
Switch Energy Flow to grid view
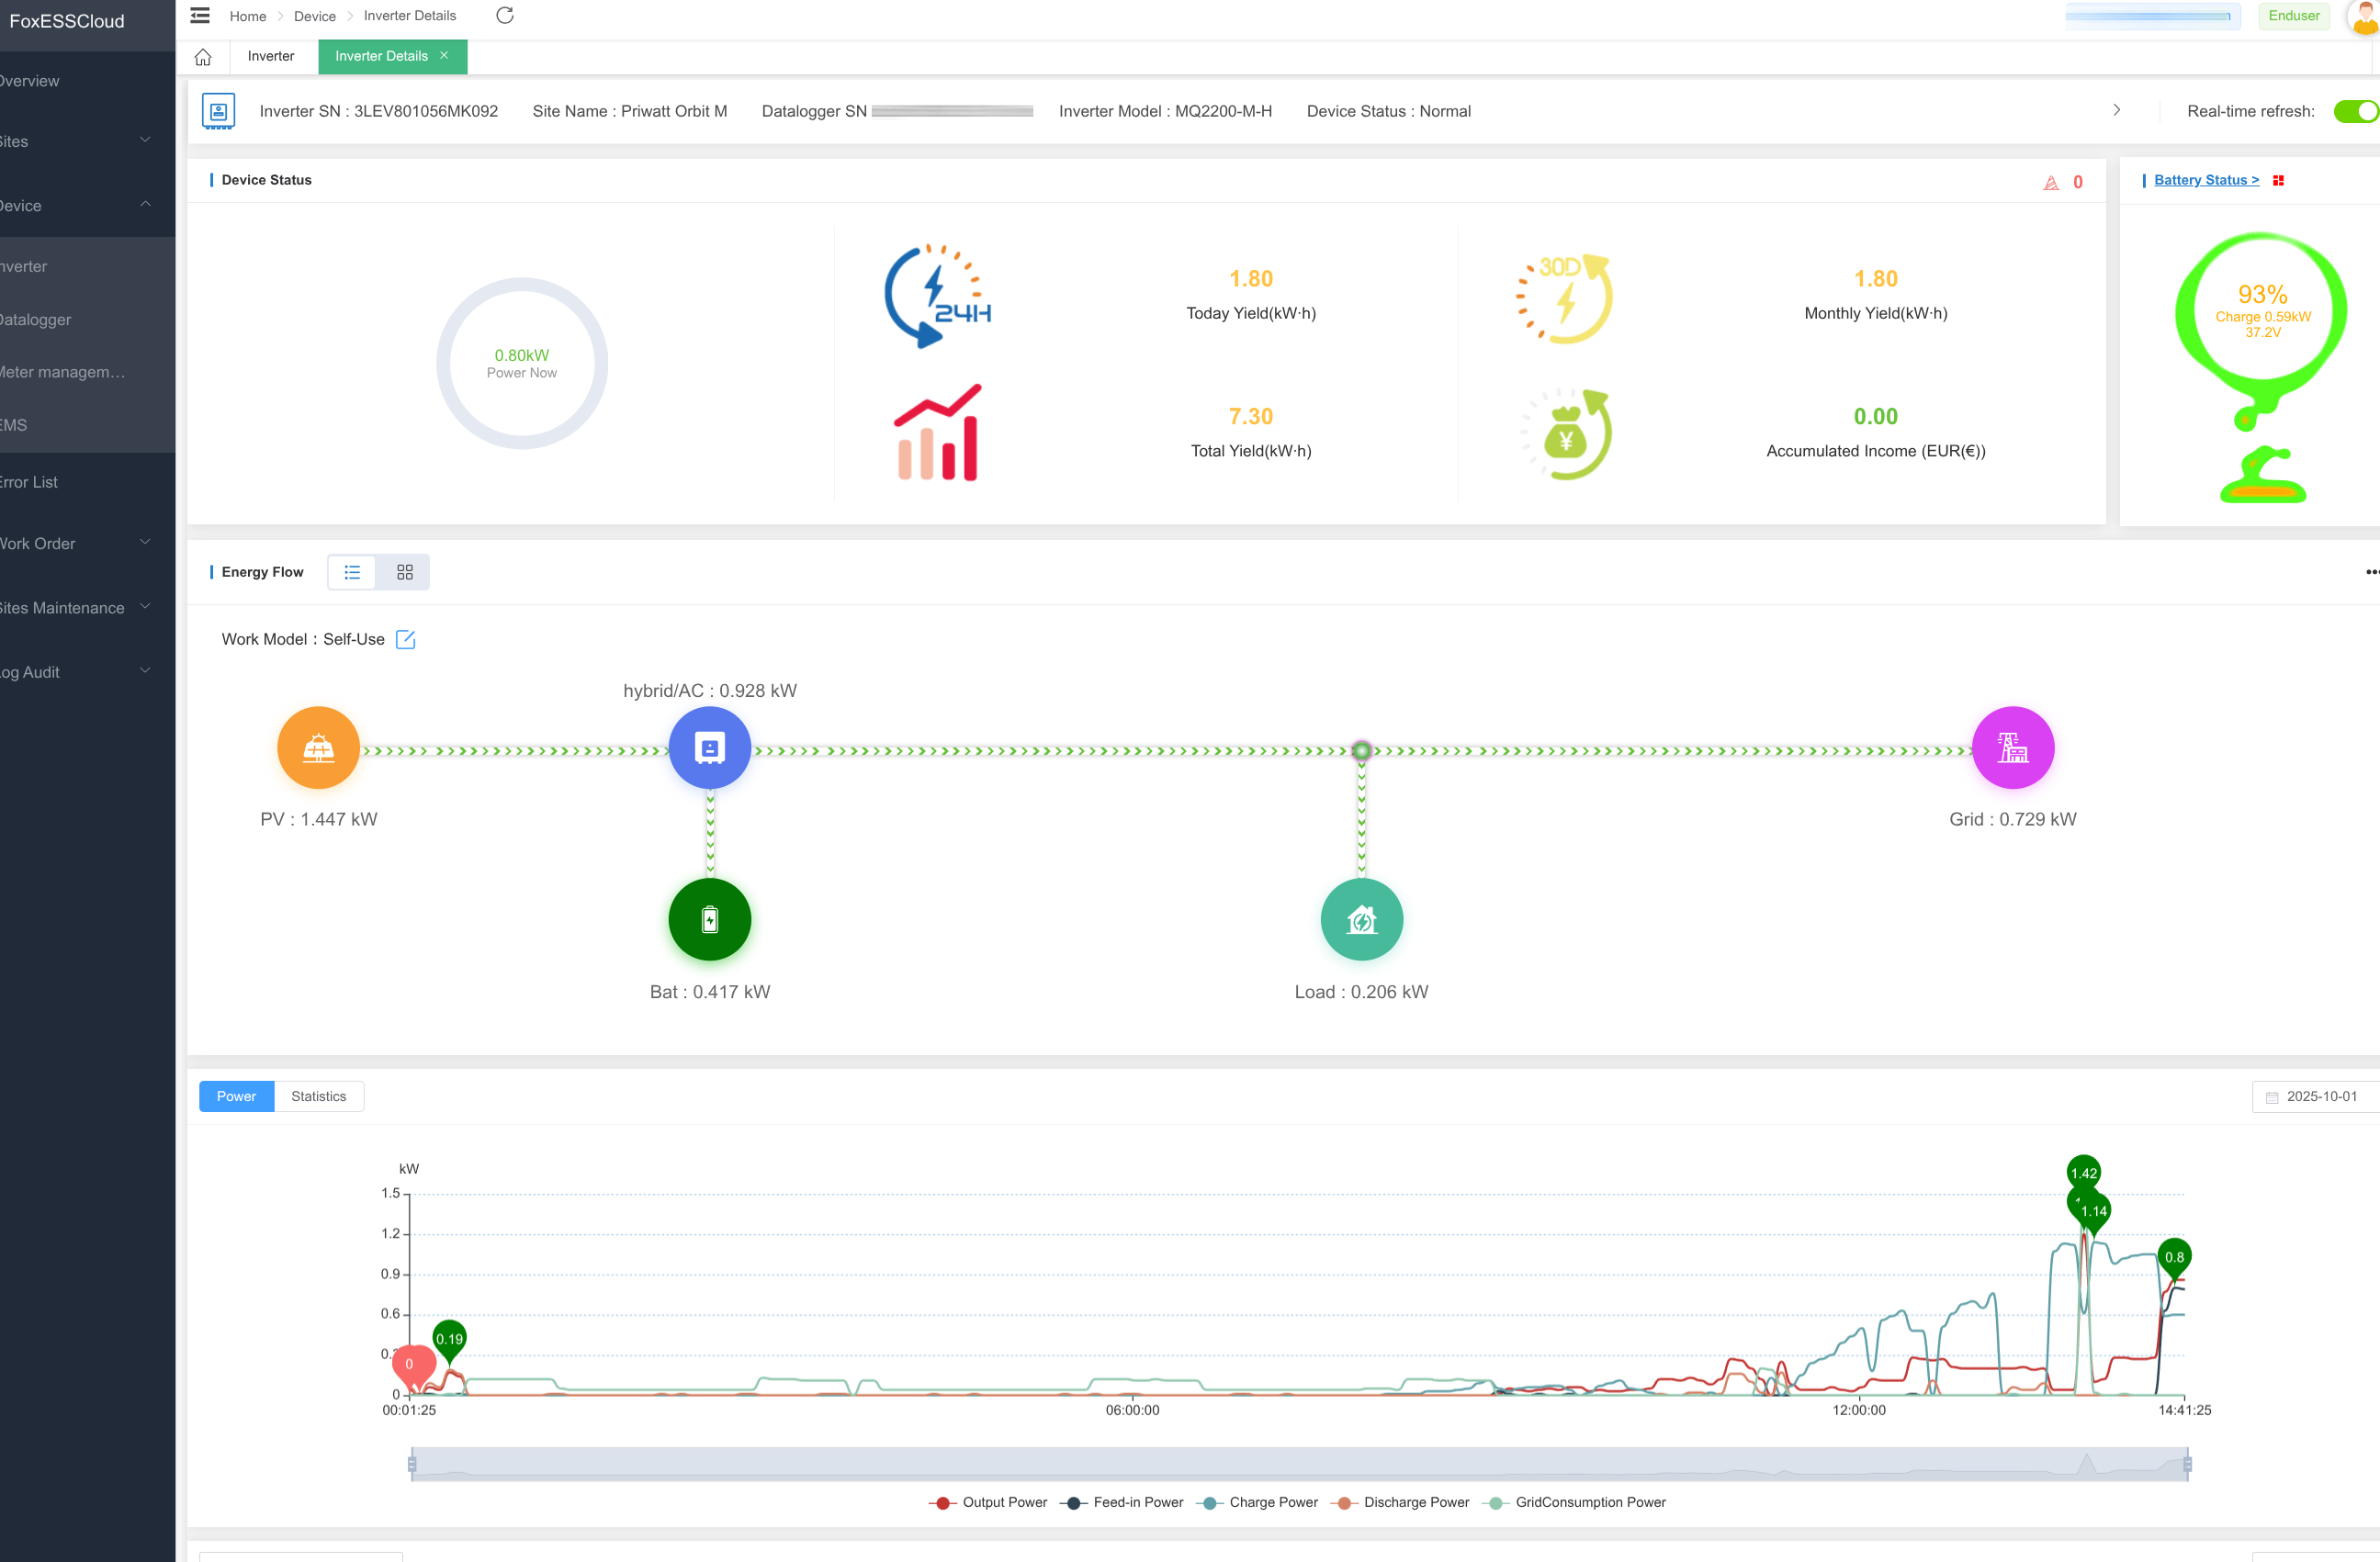(404, 572)
